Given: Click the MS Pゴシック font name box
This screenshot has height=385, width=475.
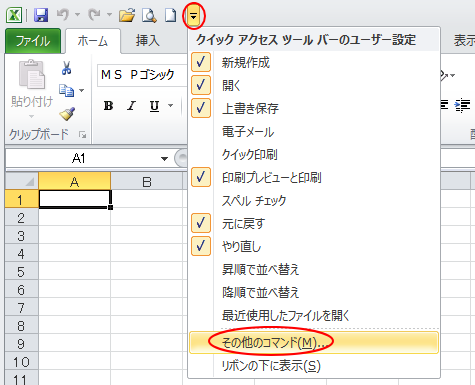Looking at the screenshot, I should tap(142, 75).
